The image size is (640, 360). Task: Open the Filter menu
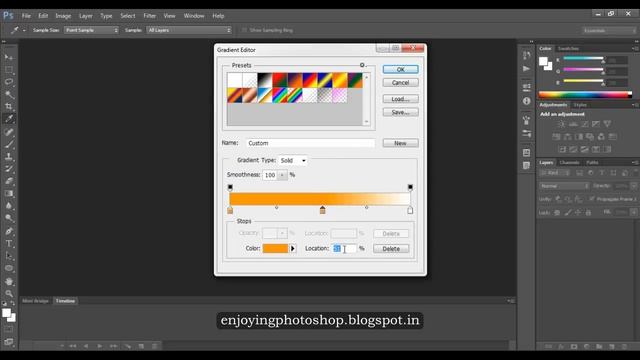click(x=149, y=16)
